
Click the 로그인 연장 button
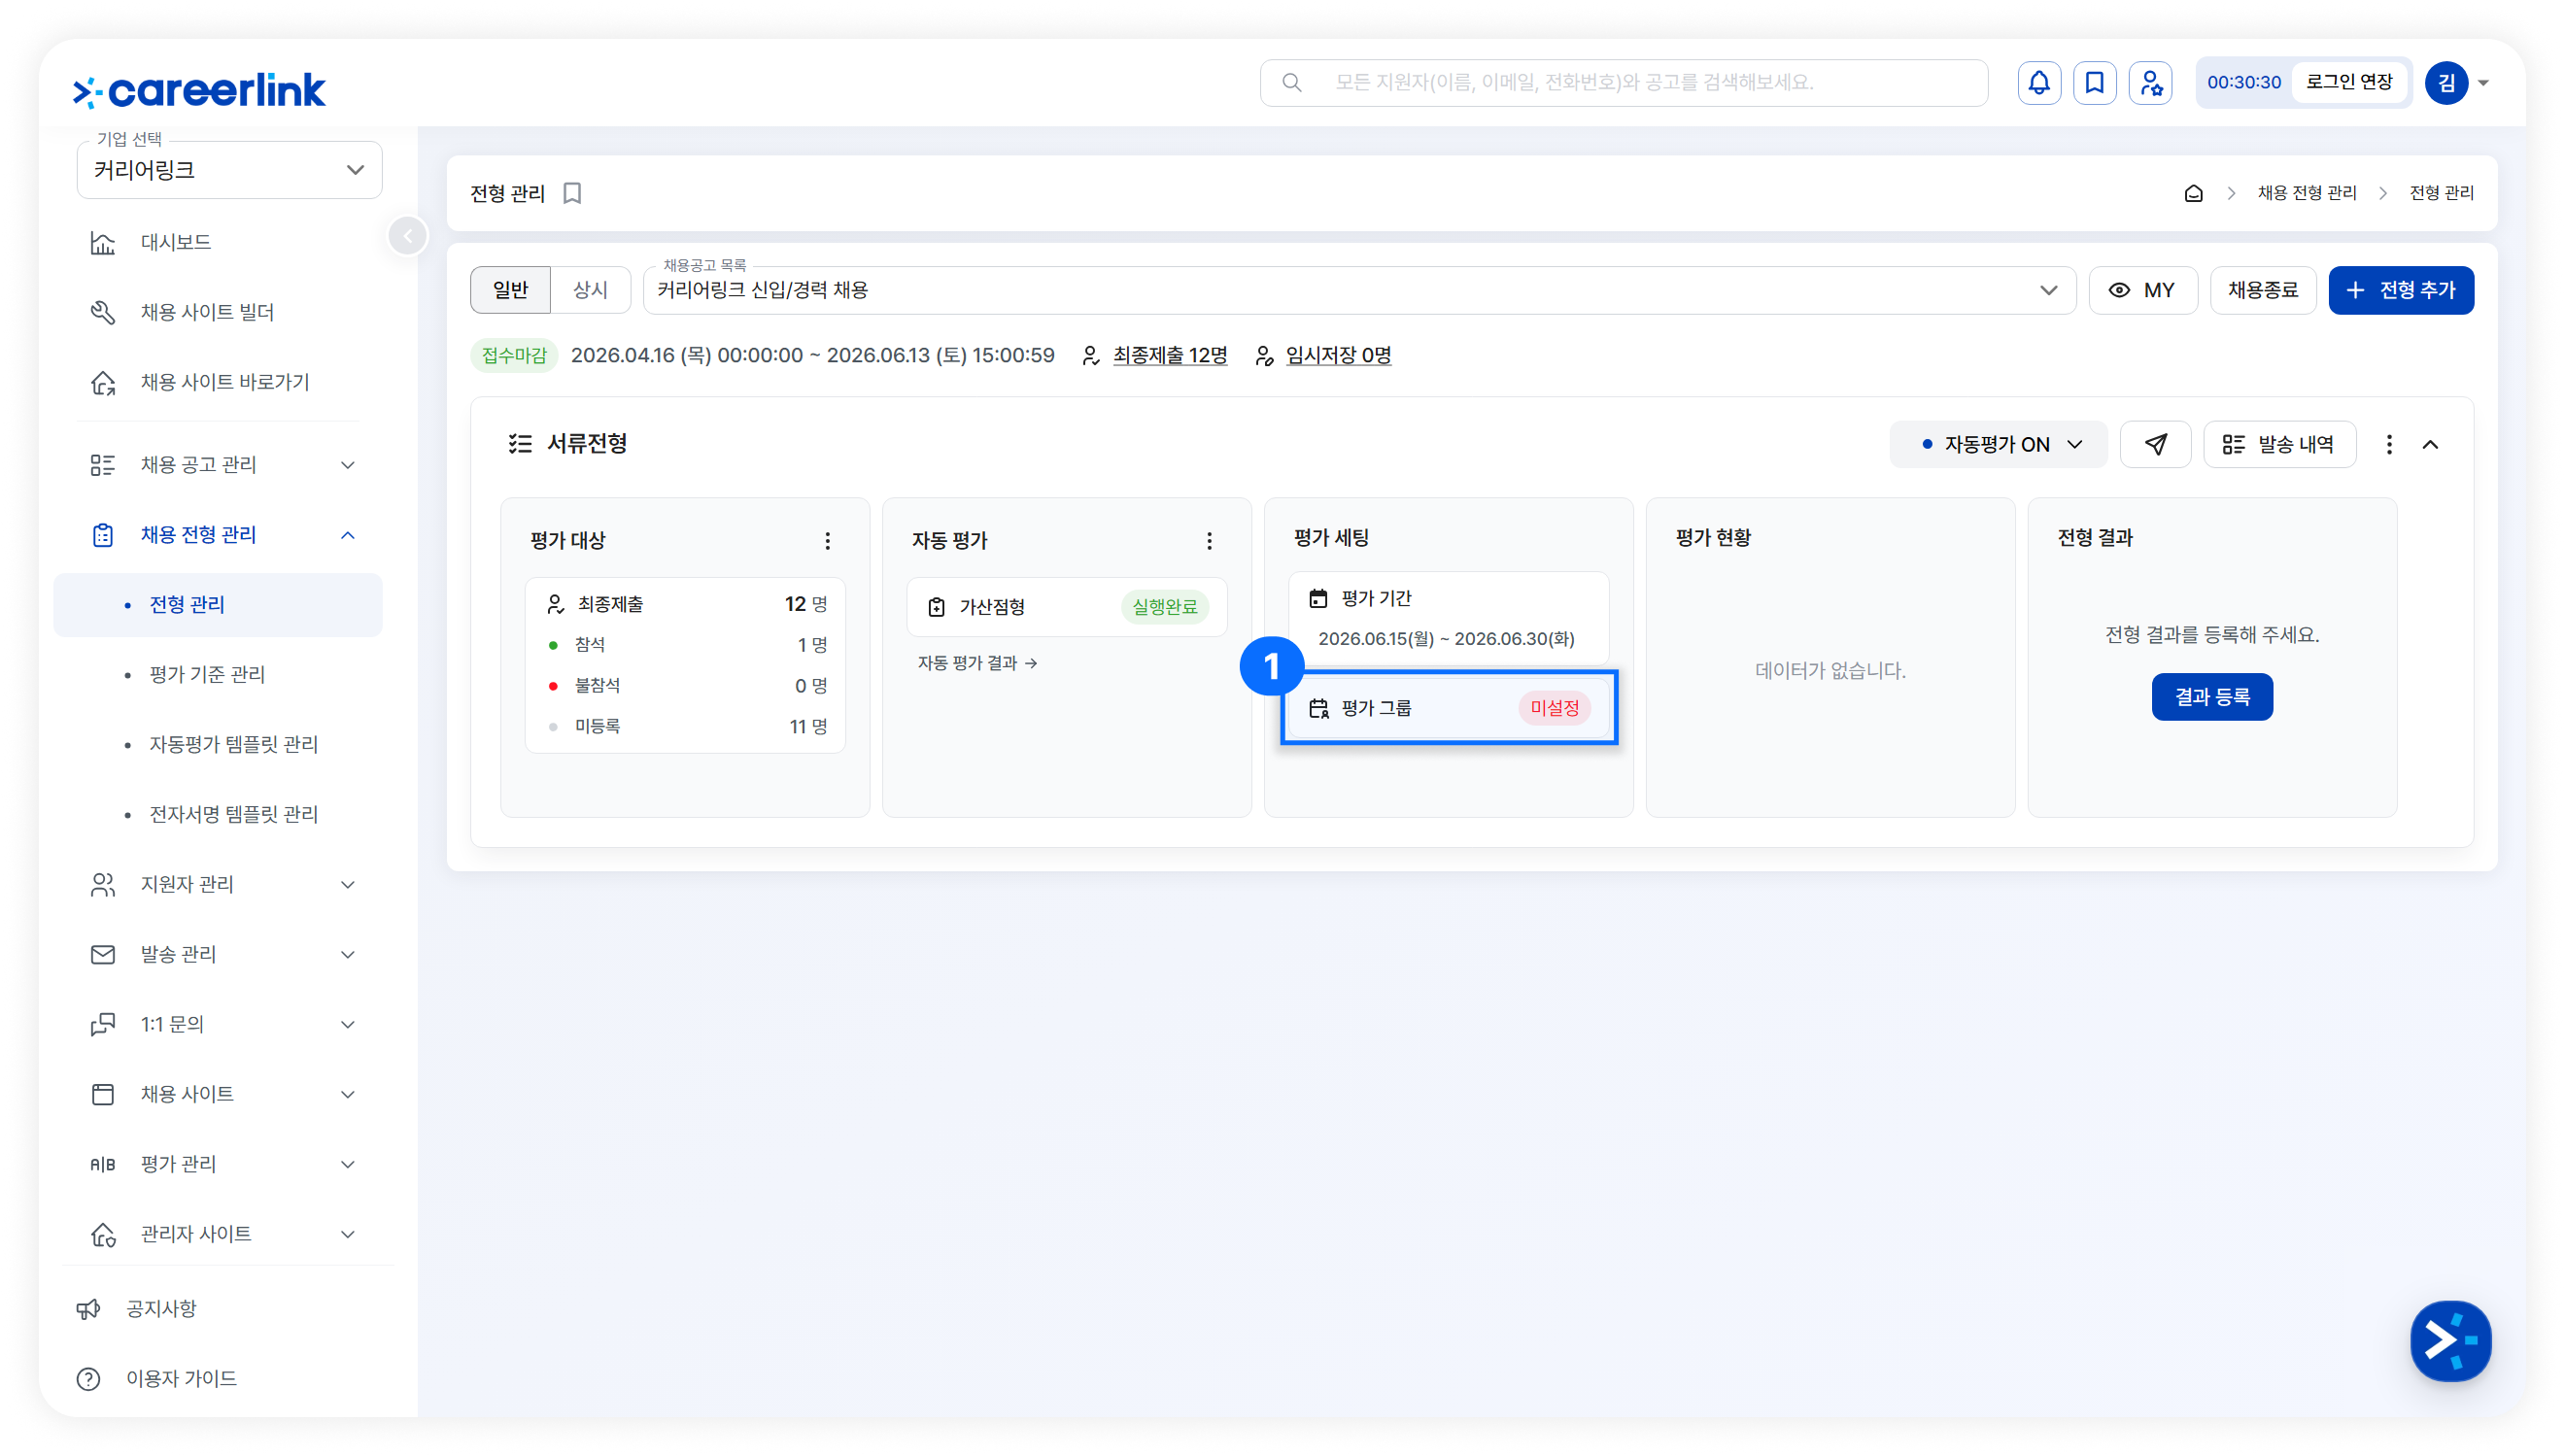[x=2348, y=83]
